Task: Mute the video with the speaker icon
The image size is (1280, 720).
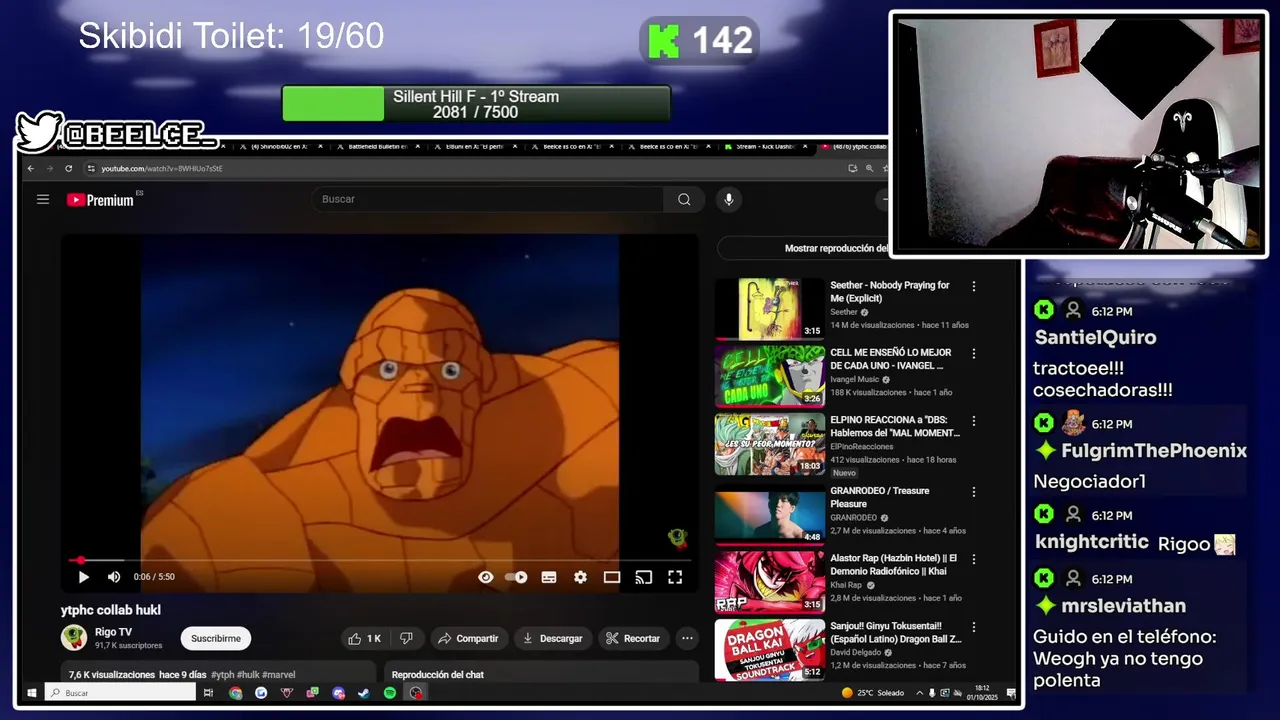Action: pos(114,577)
